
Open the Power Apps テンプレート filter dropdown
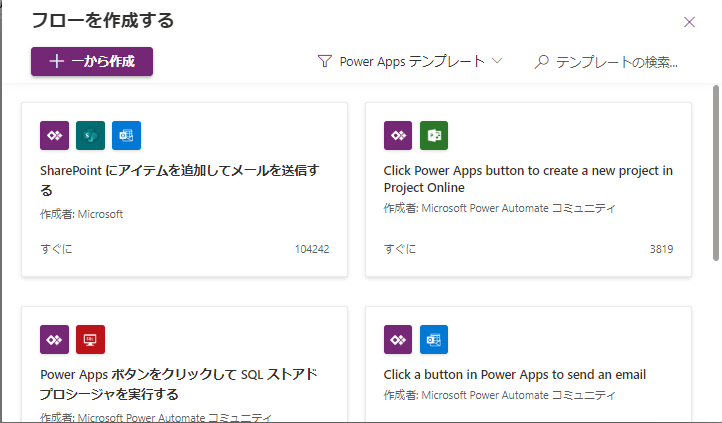[410, 61]
